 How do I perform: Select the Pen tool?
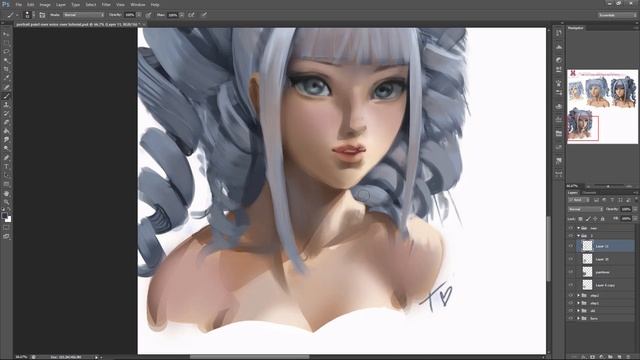point(6,158)
